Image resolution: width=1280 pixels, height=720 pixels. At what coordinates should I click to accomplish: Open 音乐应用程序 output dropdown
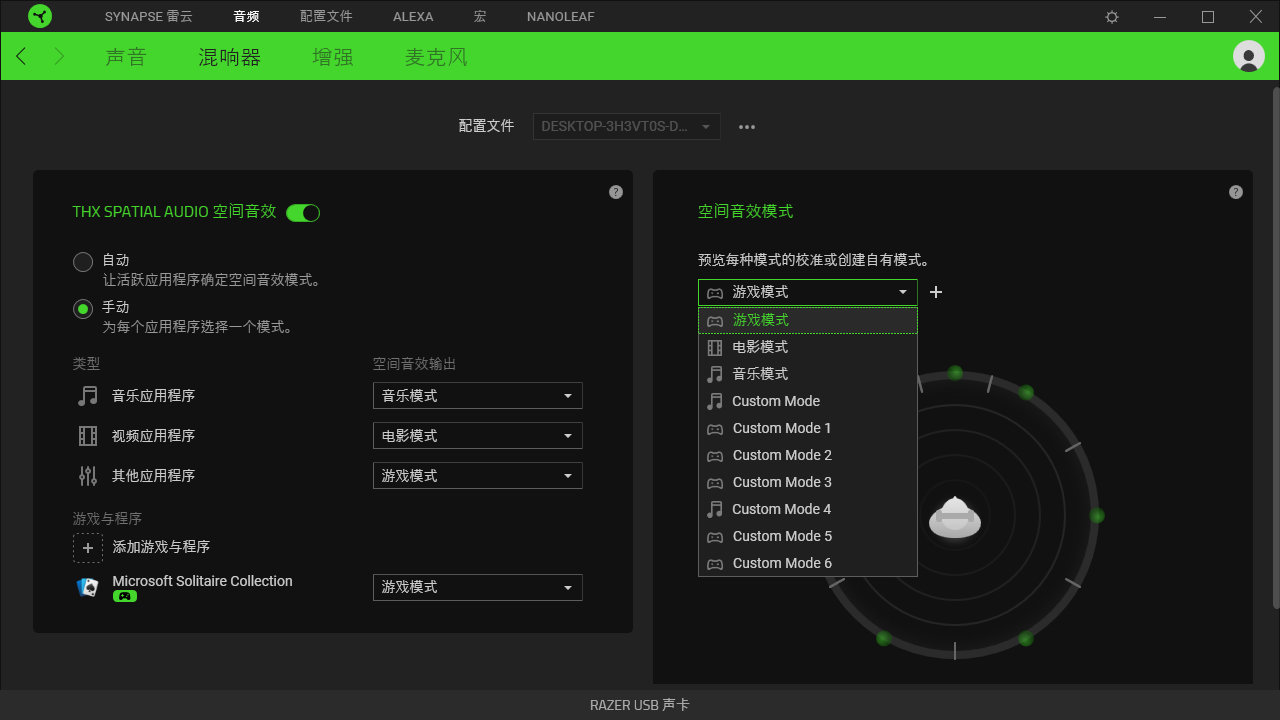tap(478, 396)
